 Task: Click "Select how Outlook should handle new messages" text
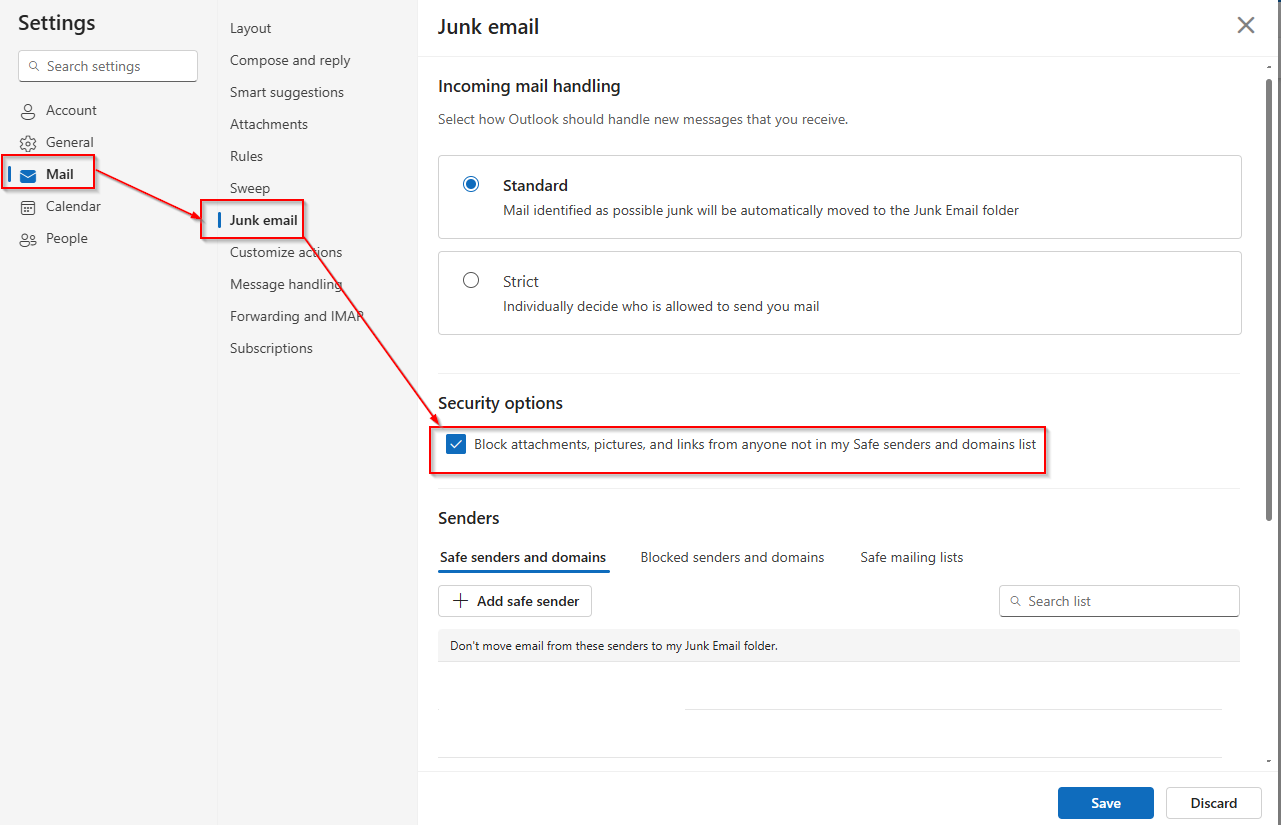(x=643, y=119)
